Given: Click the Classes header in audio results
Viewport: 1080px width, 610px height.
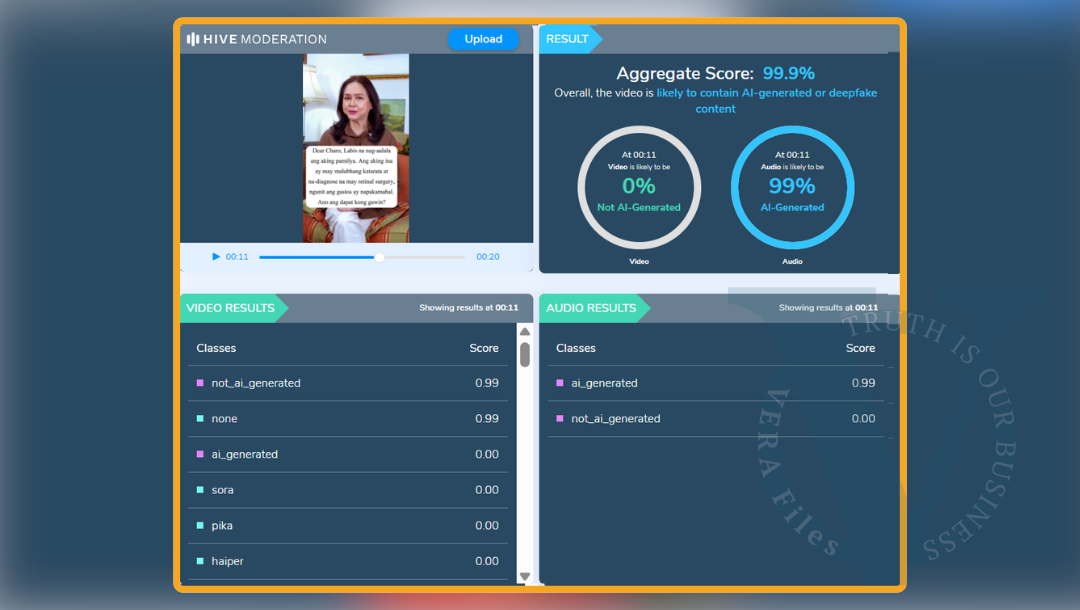Looking at the screenshot, I should click(x=576, y=348).
